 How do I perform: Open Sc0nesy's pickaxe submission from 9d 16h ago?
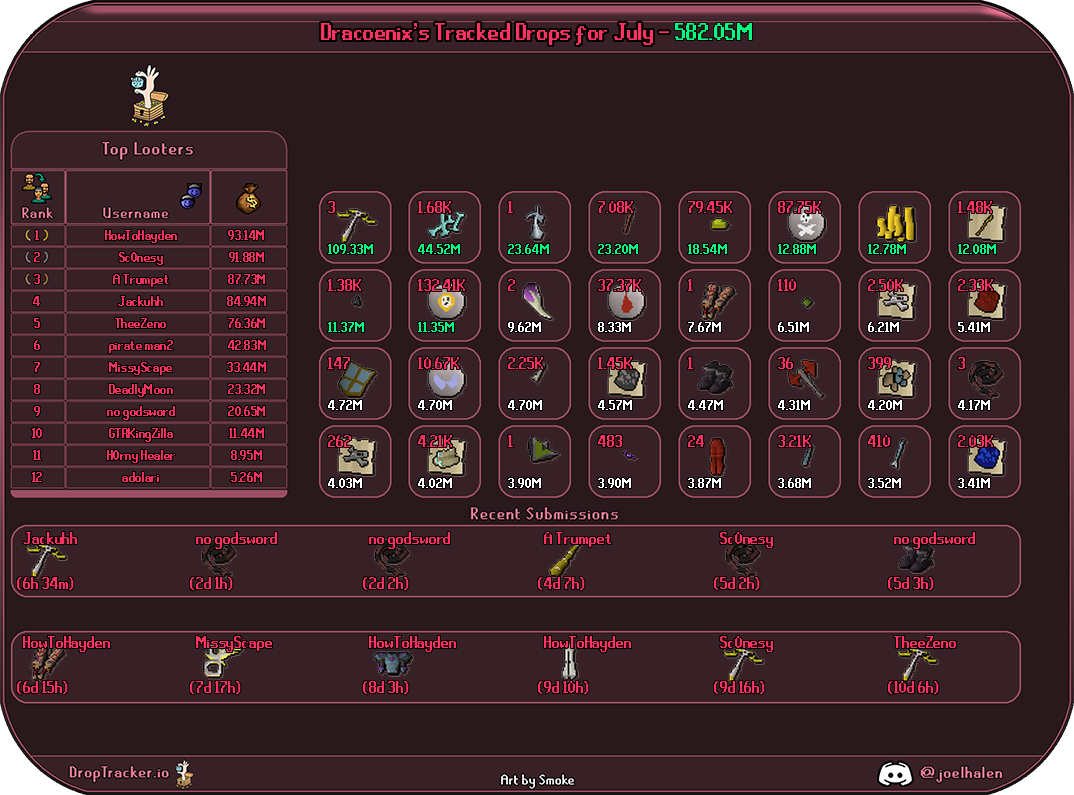(743, 665)
